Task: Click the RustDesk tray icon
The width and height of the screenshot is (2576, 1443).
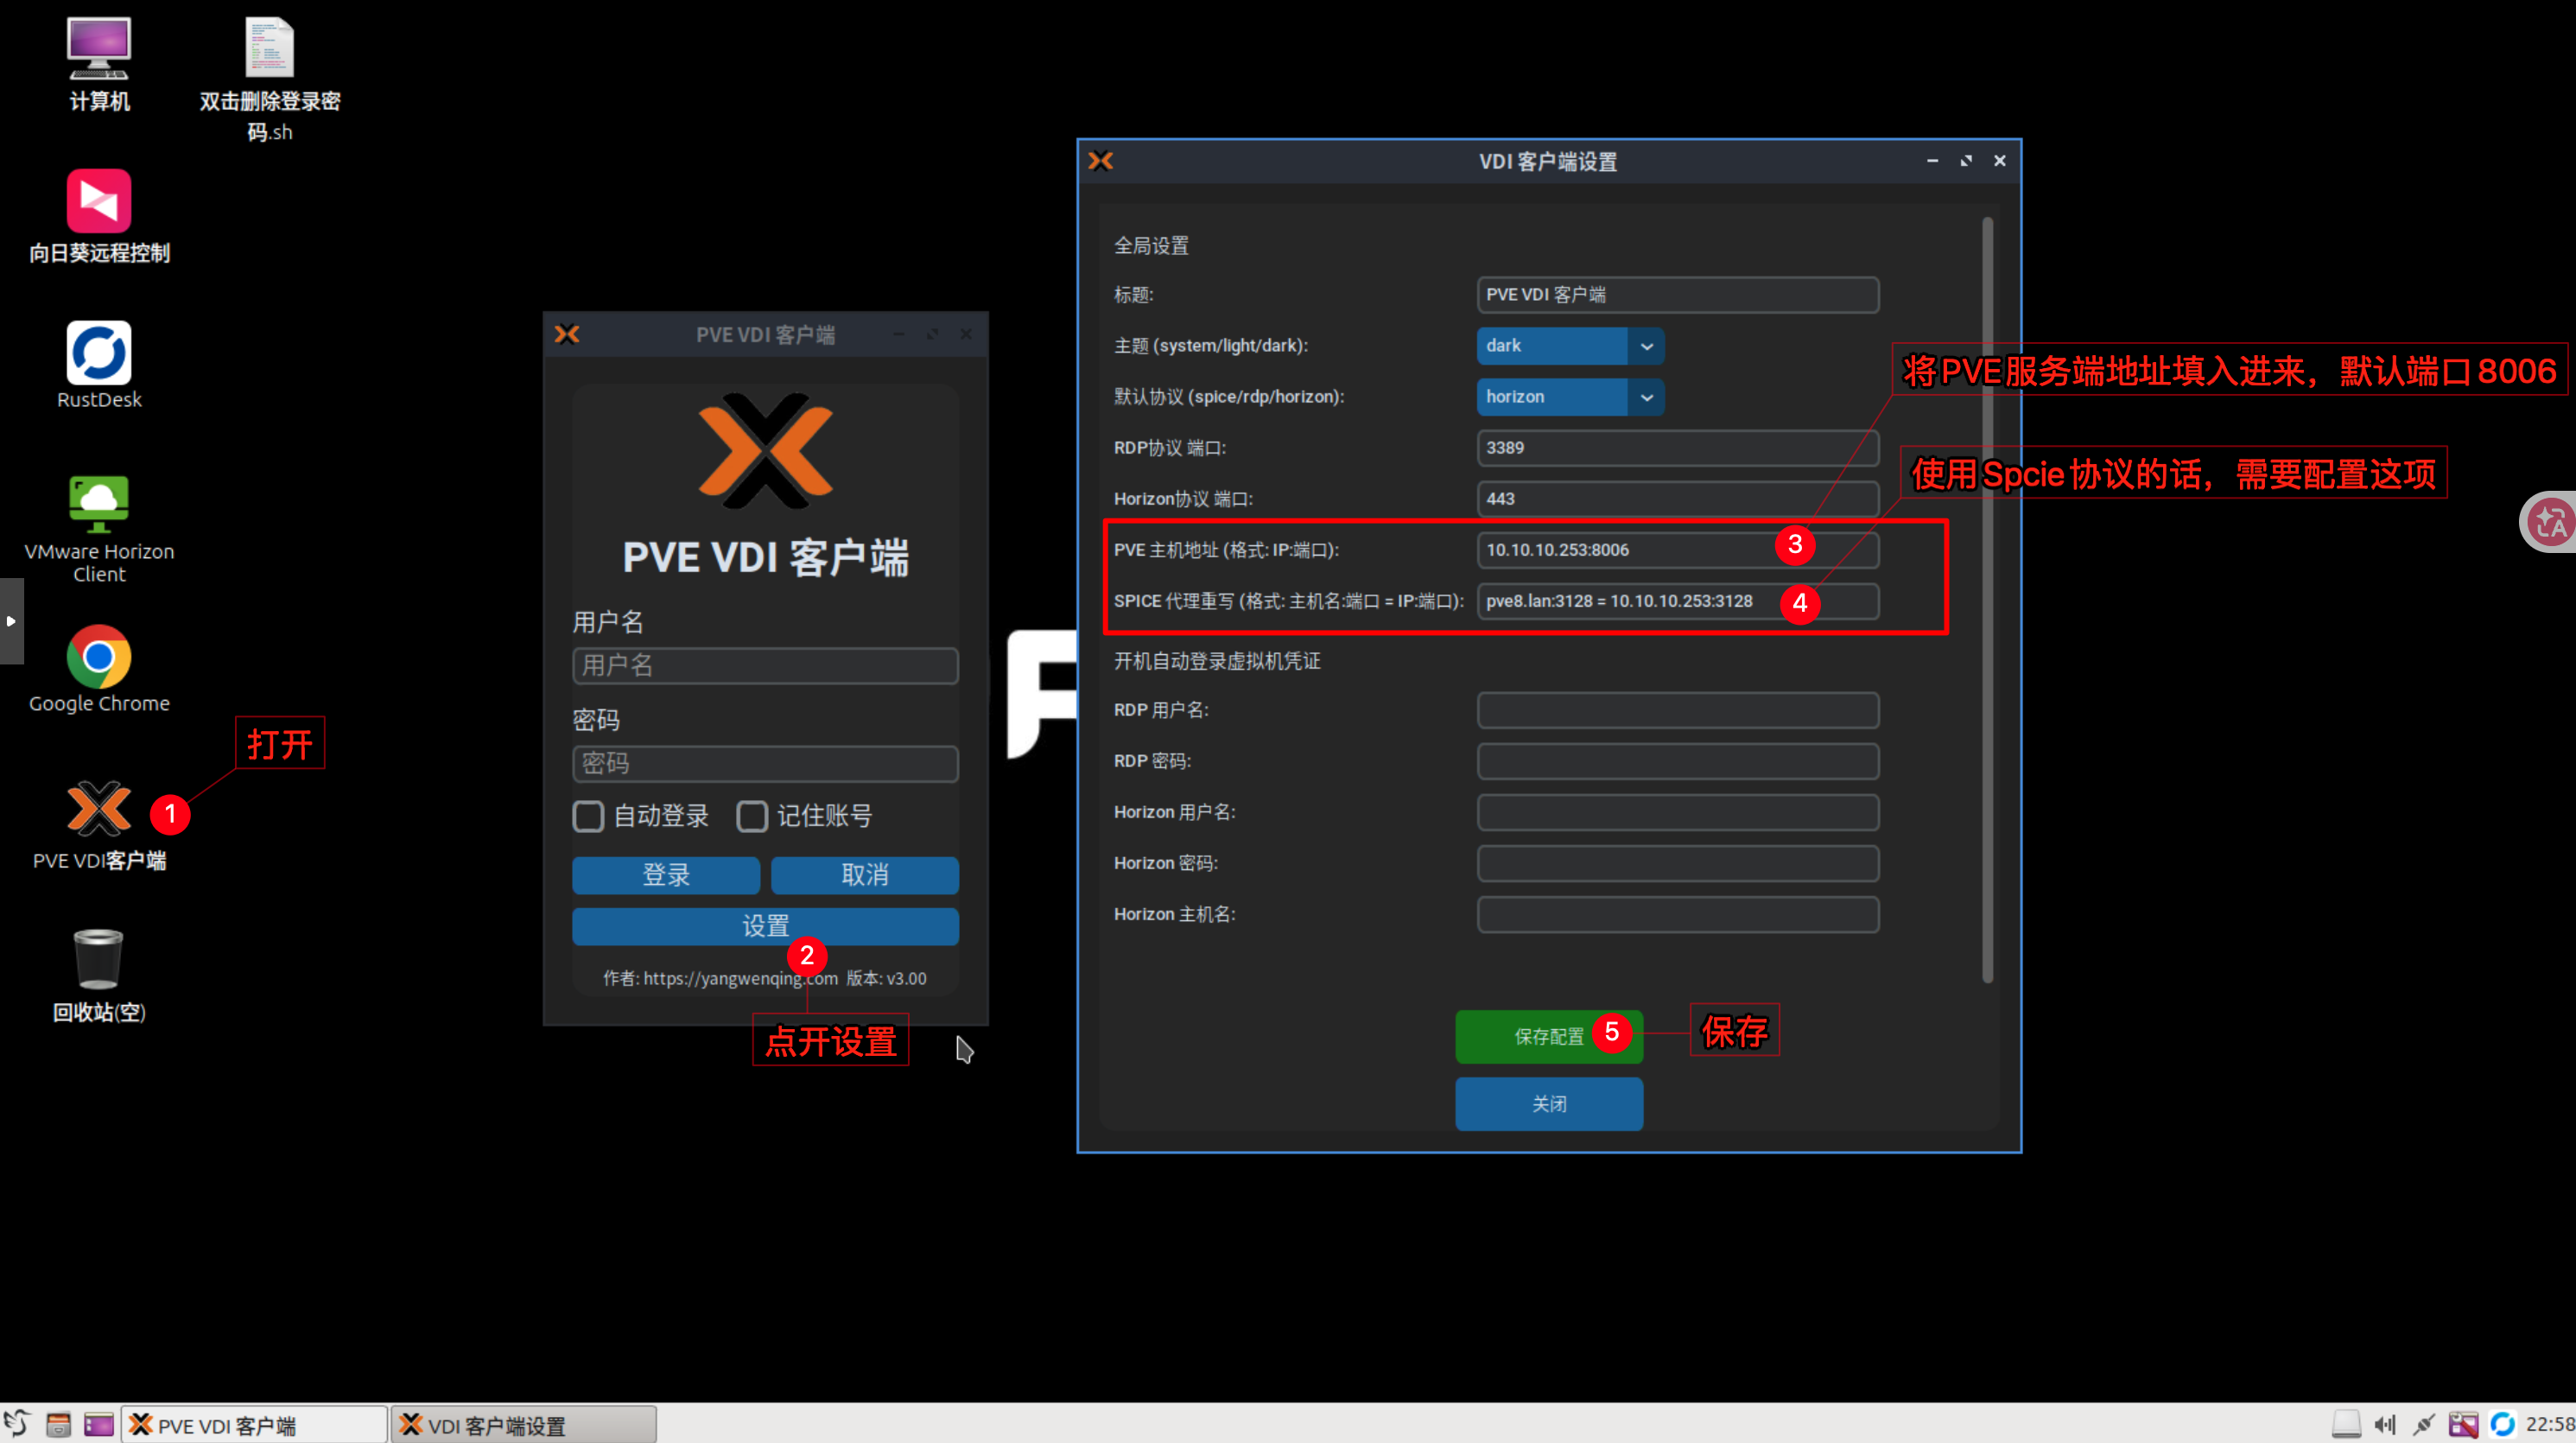Action: click(2502, 1424)
